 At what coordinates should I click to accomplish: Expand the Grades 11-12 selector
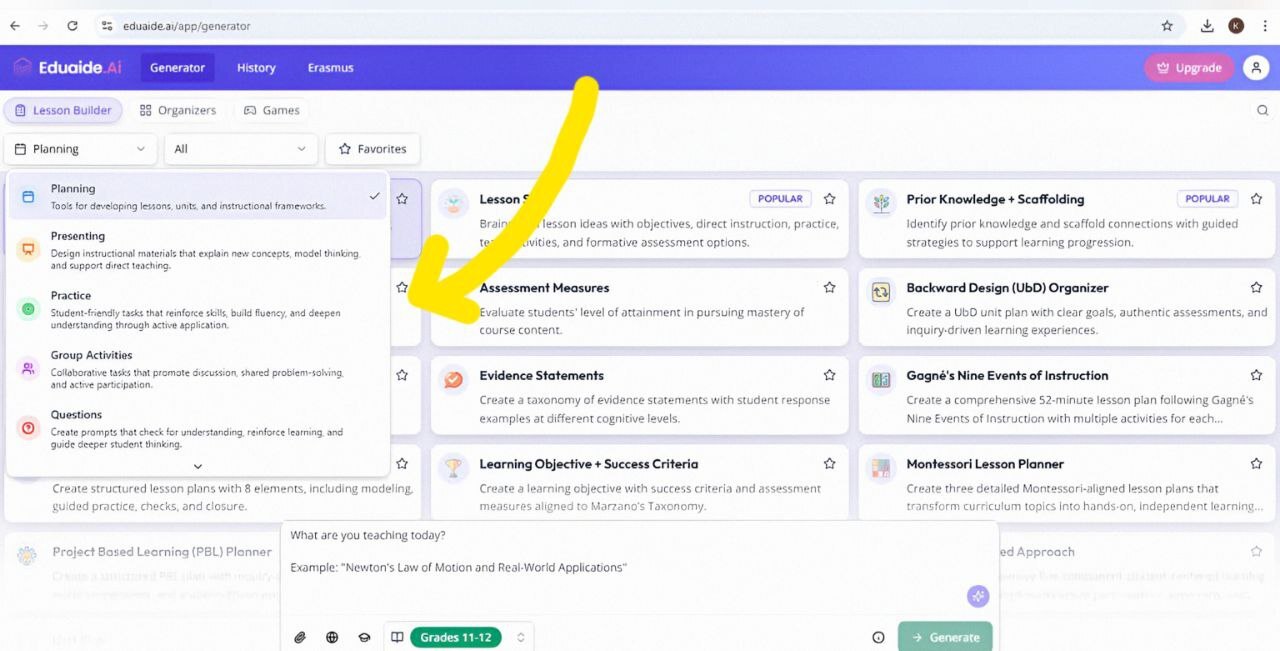(x=520, y=637)
